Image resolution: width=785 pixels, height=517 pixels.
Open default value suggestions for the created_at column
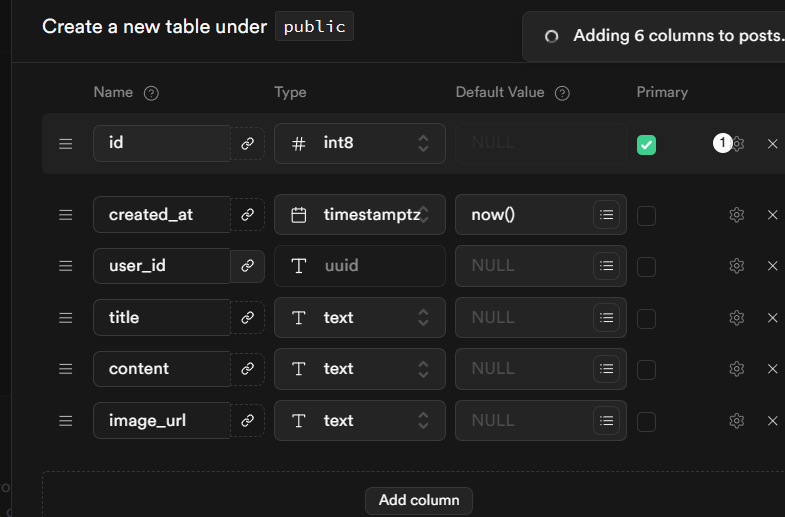pos(606,215)
